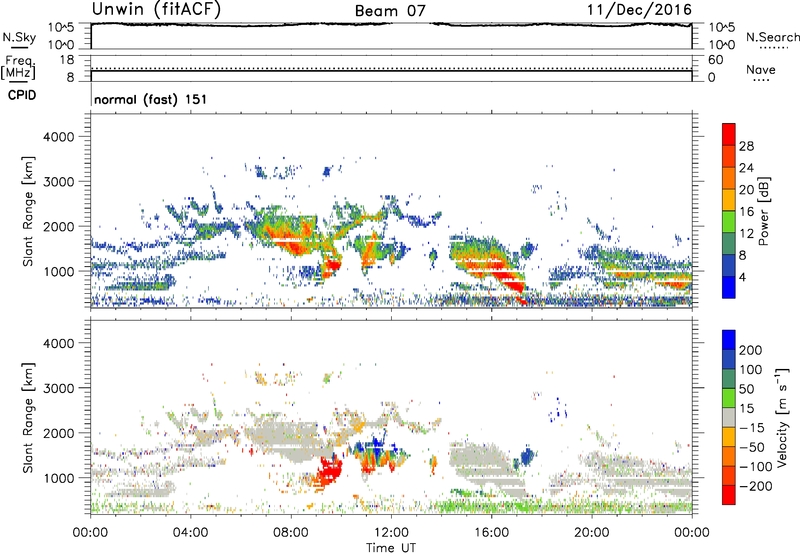This screenshot has width=800, height=554.
Task: Click the 'Unwin (fitACF)' title text
Action: [x=156, y=9]
